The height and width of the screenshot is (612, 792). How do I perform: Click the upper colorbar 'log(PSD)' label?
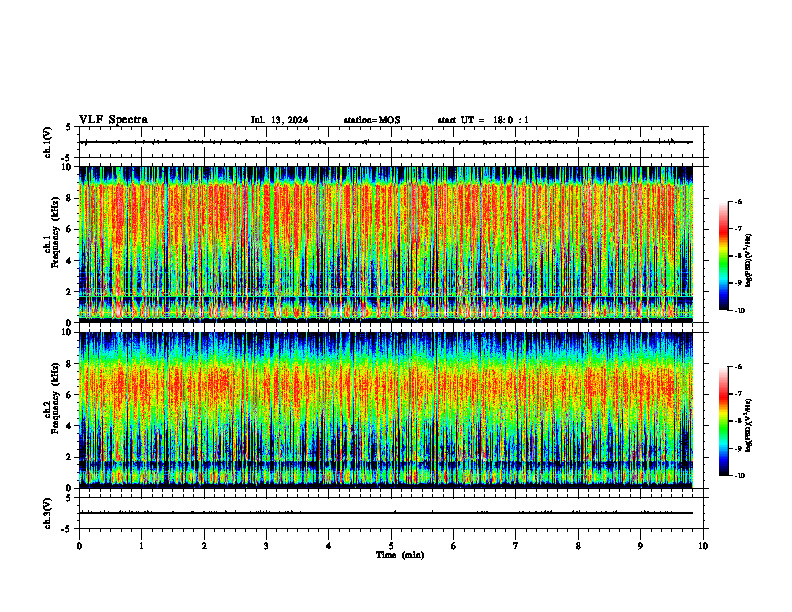click(x=749, y=260)
